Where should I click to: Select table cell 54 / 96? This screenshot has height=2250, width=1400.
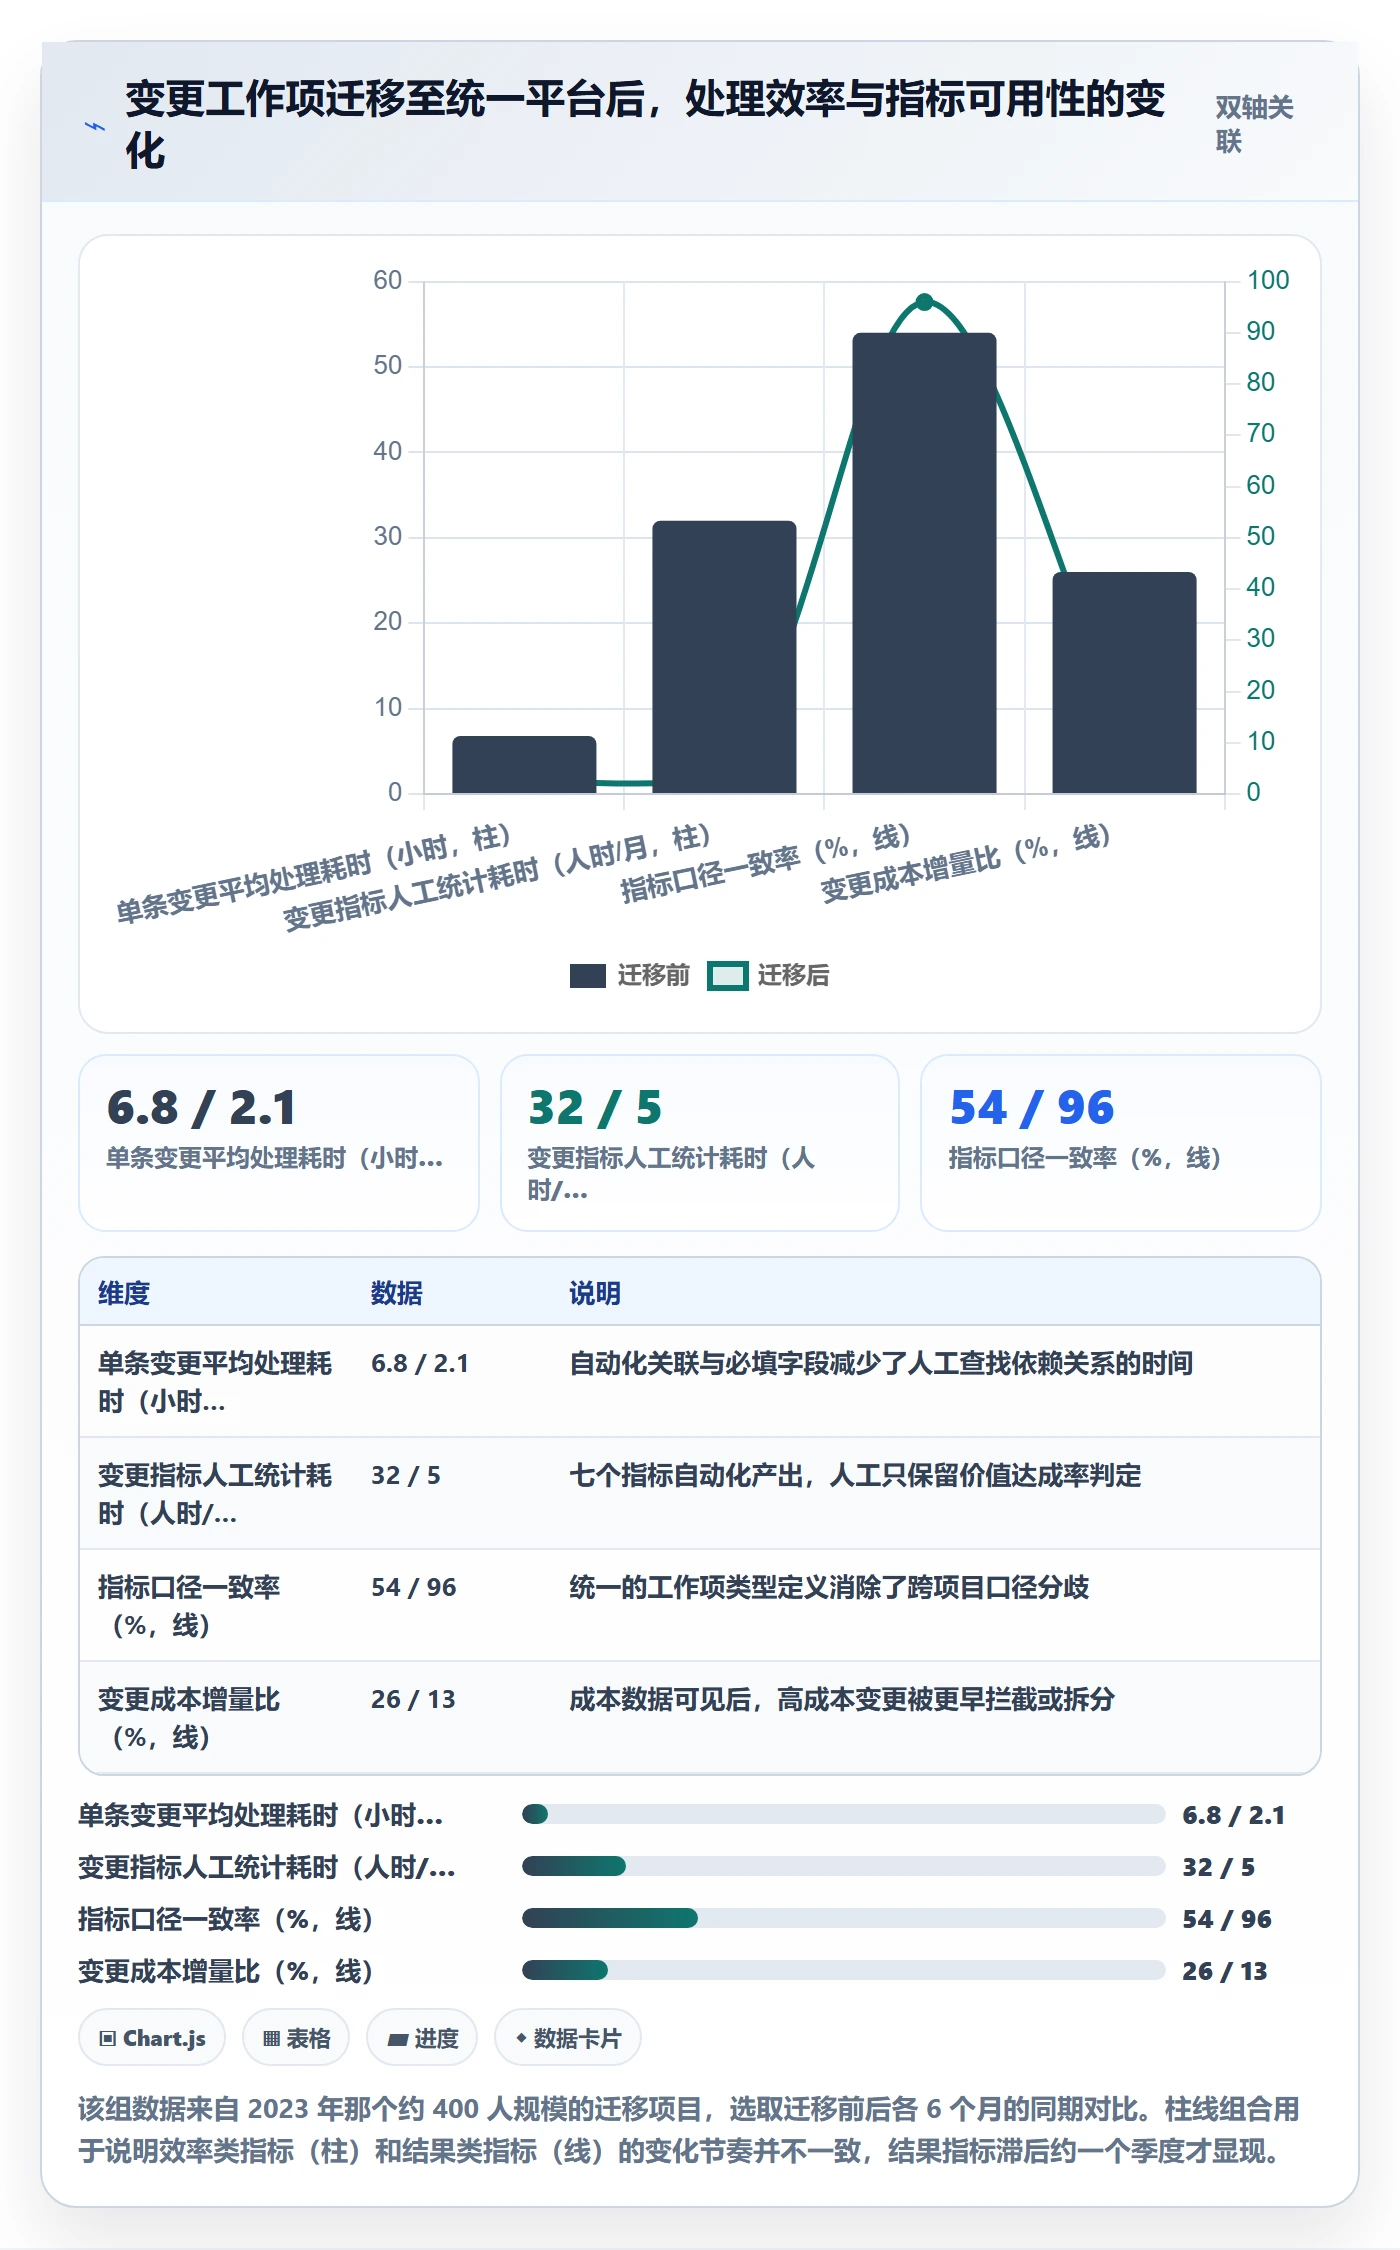[414, 1587]
